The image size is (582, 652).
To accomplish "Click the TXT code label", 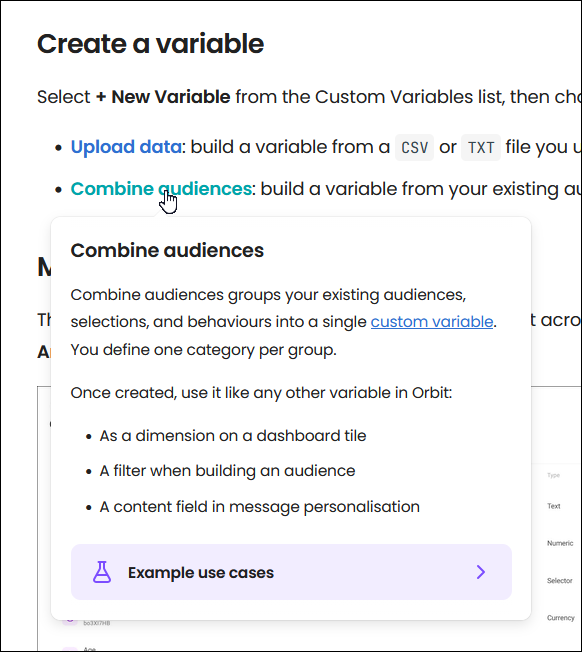I will coord(481,148).
